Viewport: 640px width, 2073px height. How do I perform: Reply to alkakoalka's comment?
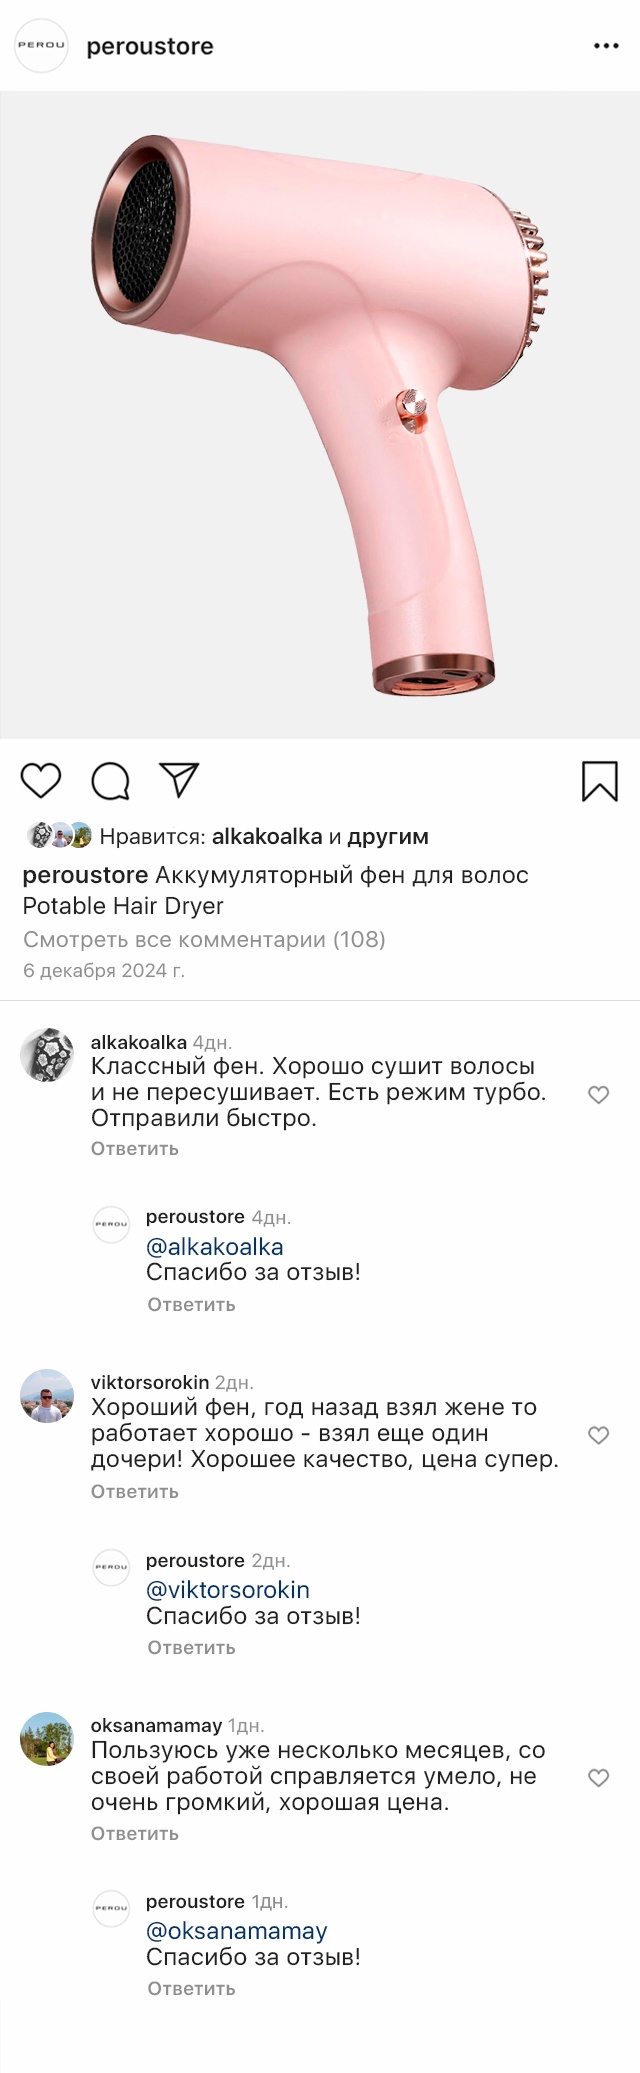point(135,1149)
